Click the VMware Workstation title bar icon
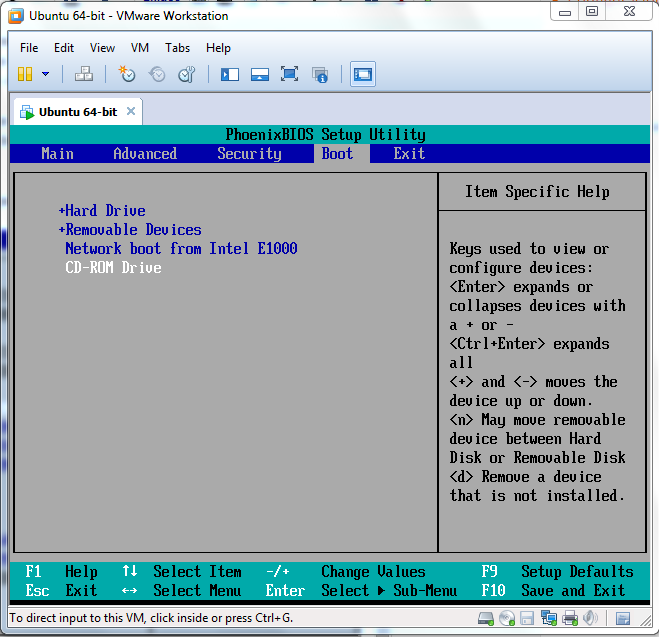 16,16
